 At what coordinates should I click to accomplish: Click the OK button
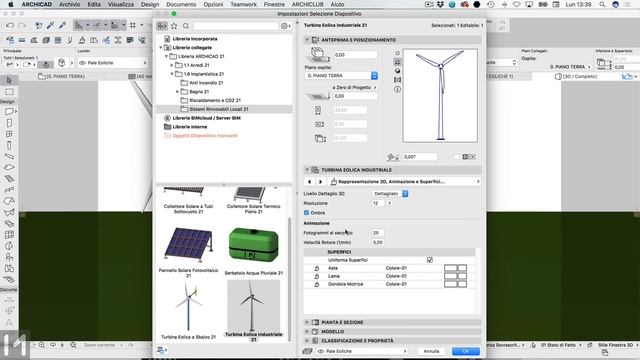pyautogui.click(x=466, y=351)
